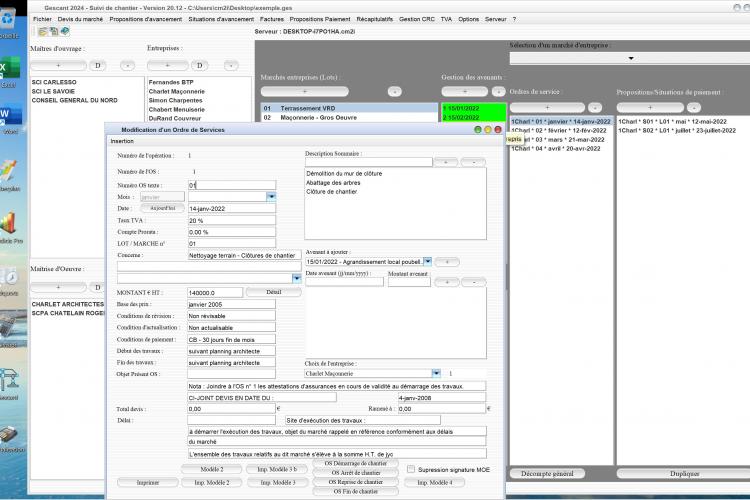Click the Décompte général button
This screenshot has width=750, height=500.
(547, 474)
